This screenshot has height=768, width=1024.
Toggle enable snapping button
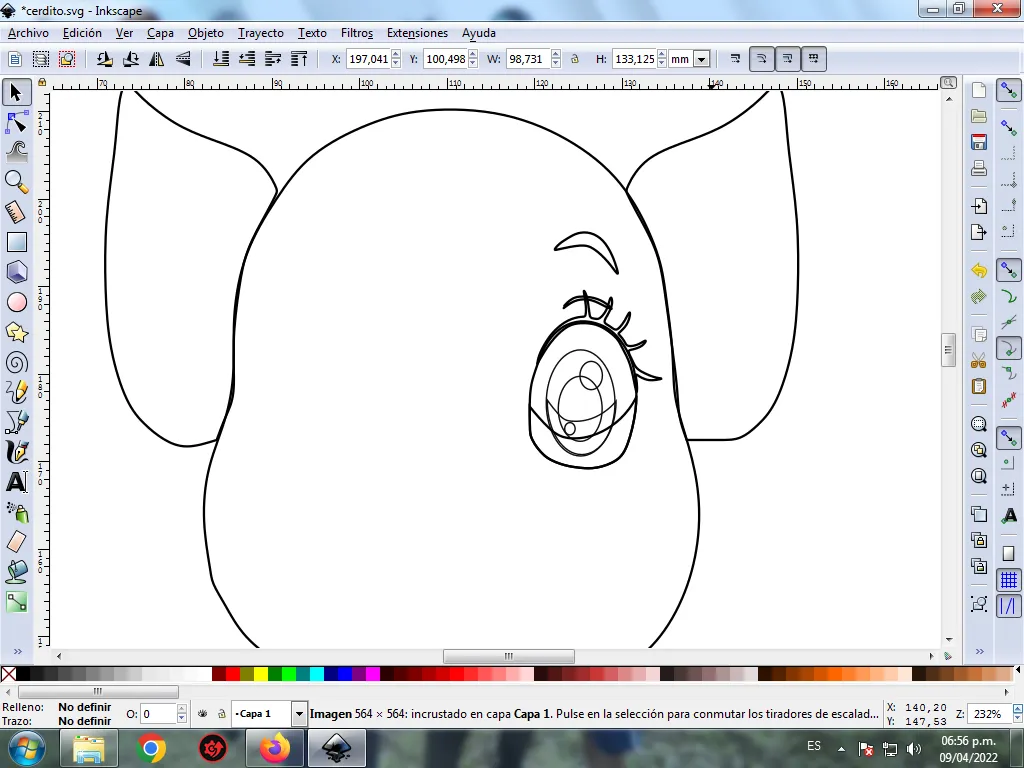[x=1009, y=91]
